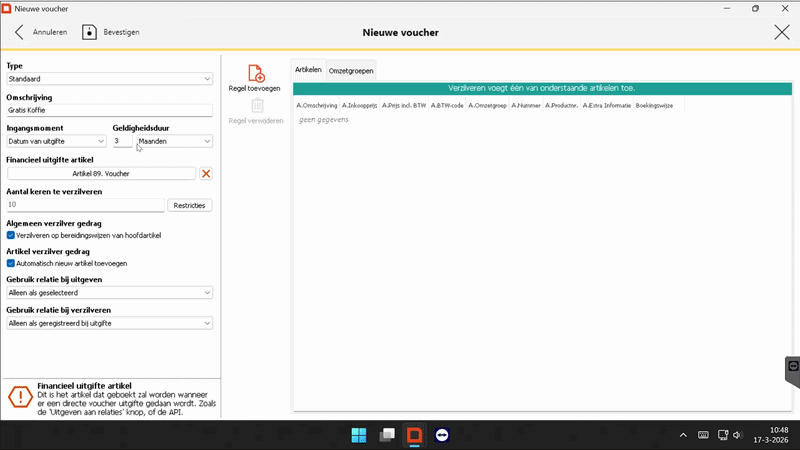Viewport: 800px width, 450px height.
Task: Toggle Verzilveren op bereidingswijzen van hoofdartikel
Action: pyautogui.click(x=11, y=235)
